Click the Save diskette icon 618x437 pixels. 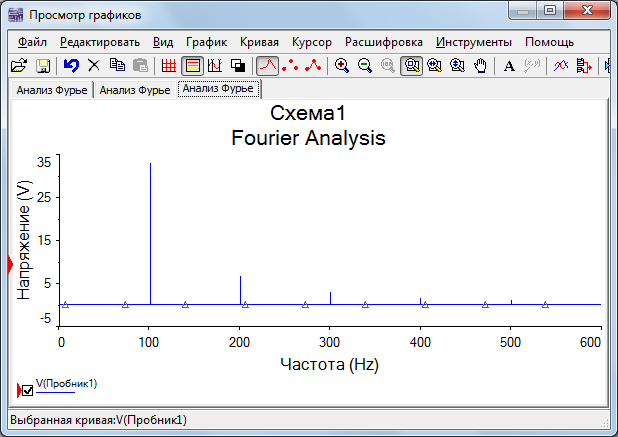tap(43, 65)
